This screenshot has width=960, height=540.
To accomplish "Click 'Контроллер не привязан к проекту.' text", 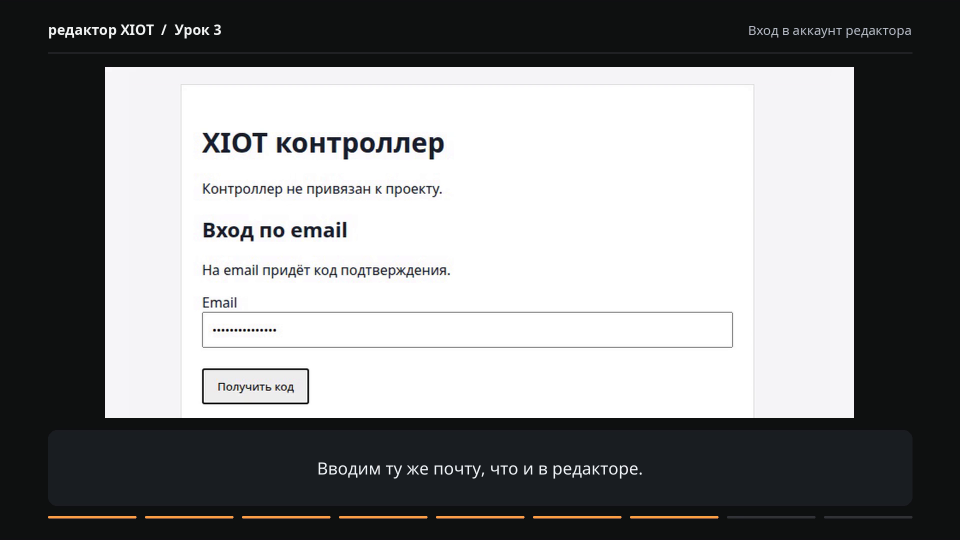I will coord(322,189).
